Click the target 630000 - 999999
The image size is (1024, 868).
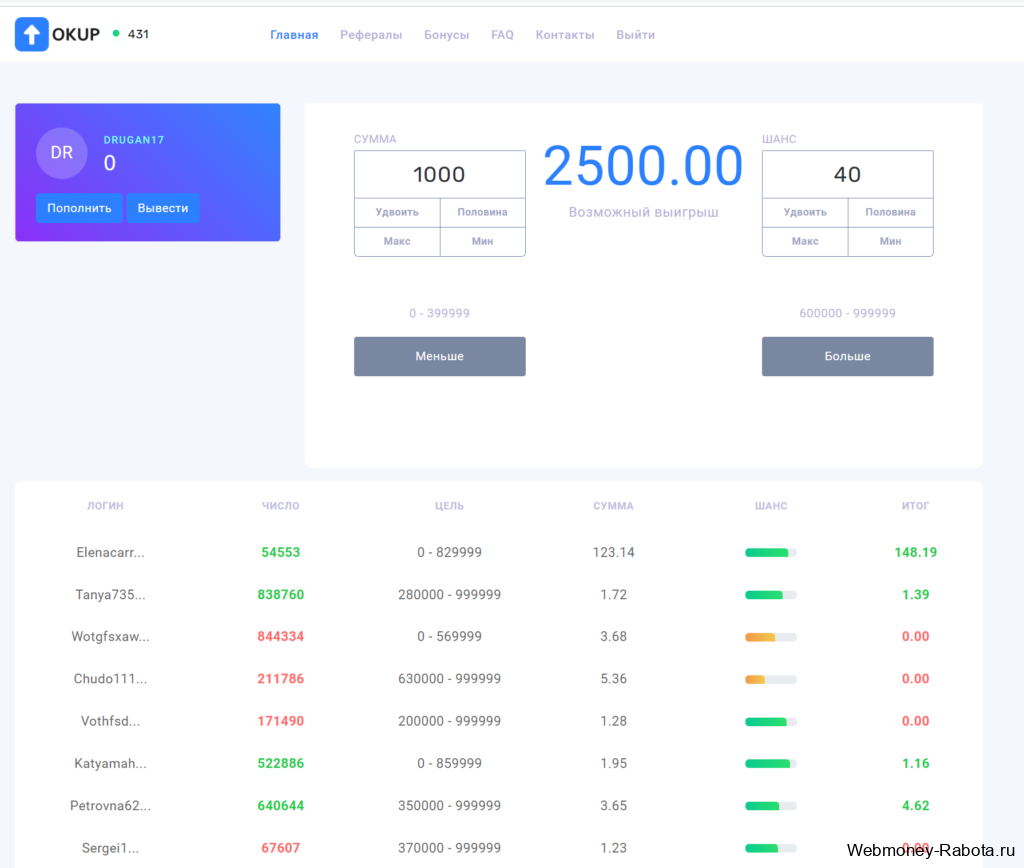point(449,679)
